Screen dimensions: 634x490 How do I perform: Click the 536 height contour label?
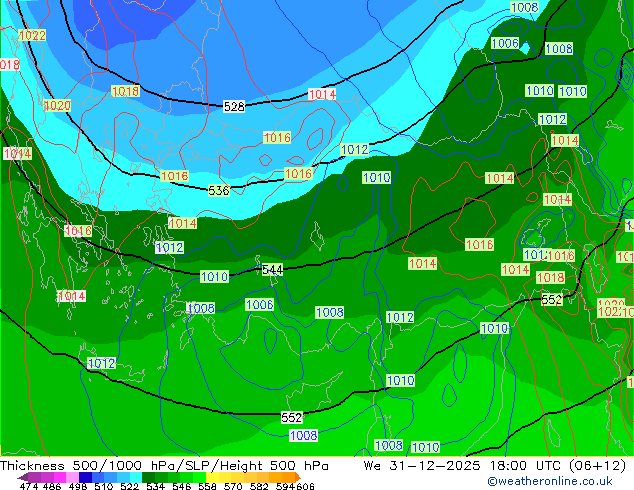click(x=219, y=190)
